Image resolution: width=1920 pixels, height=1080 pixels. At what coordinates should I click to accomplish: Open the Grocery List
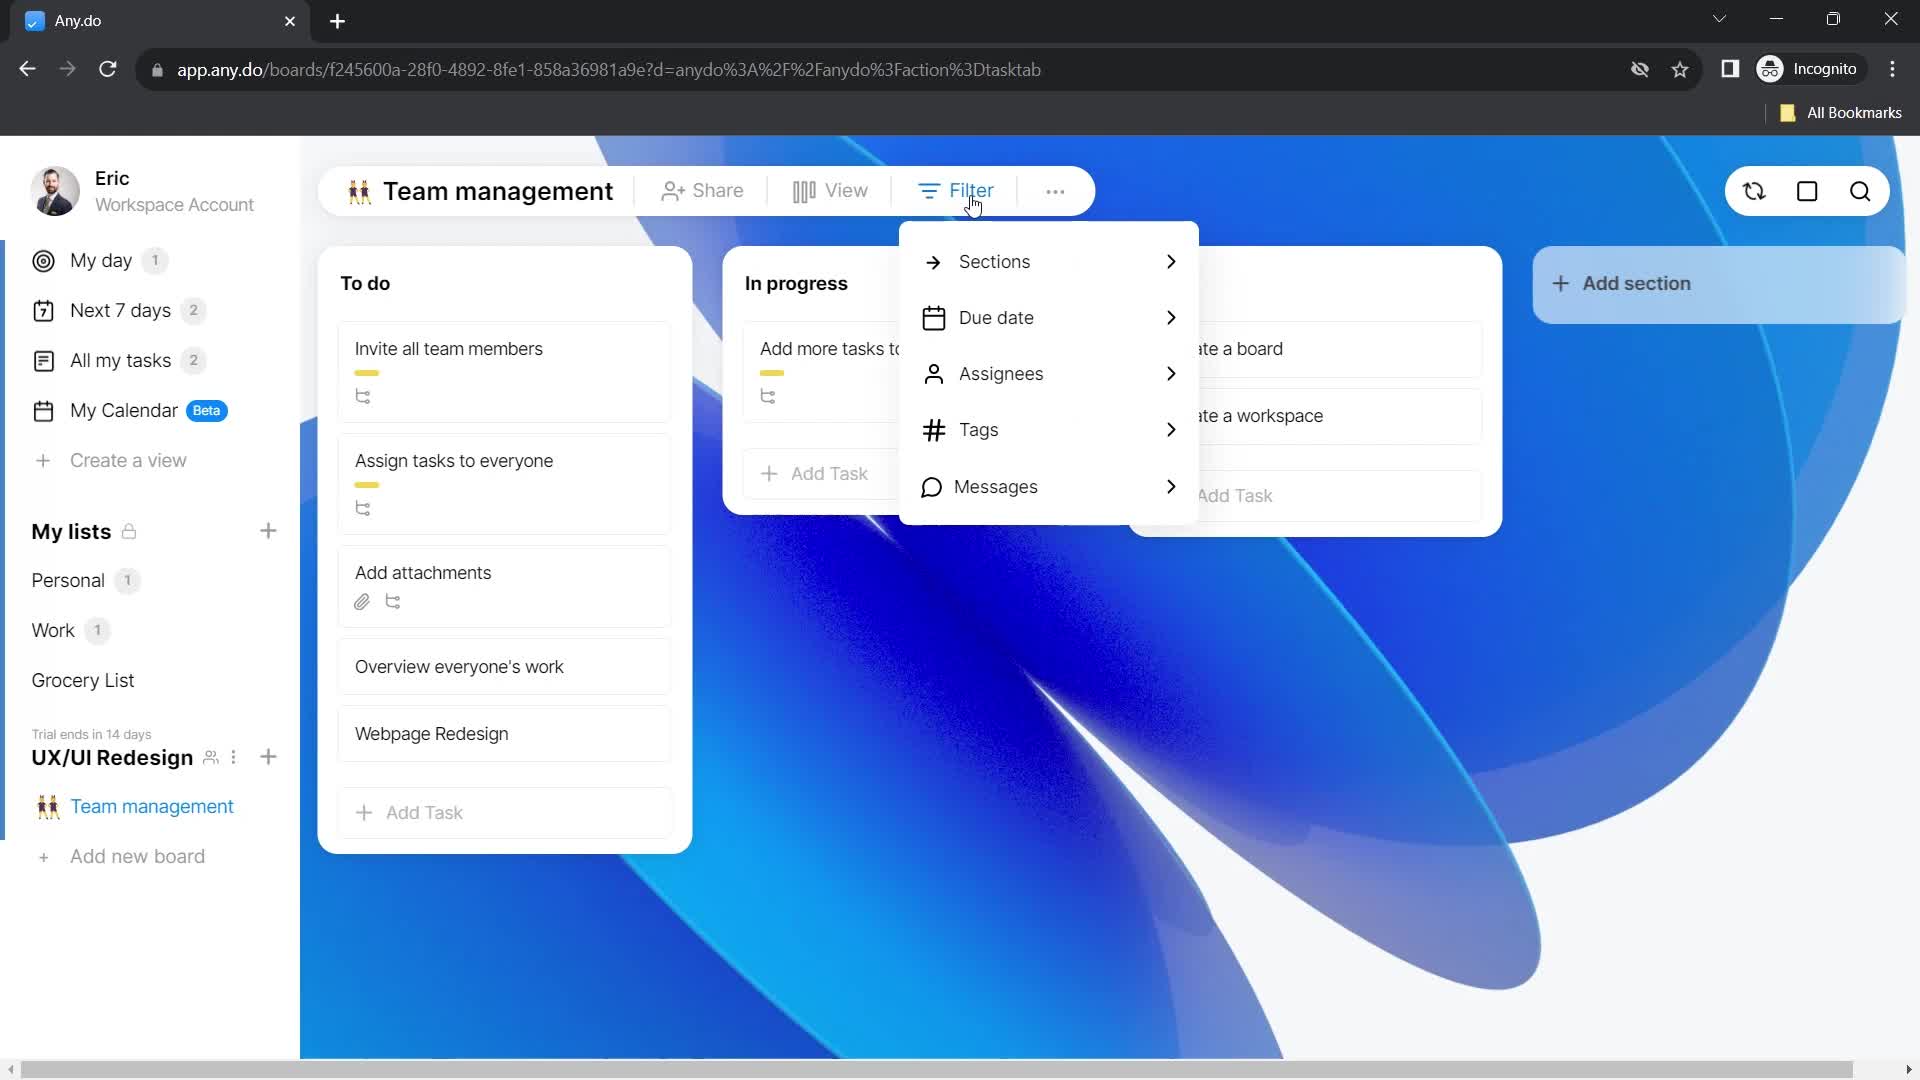coord(83,681)
